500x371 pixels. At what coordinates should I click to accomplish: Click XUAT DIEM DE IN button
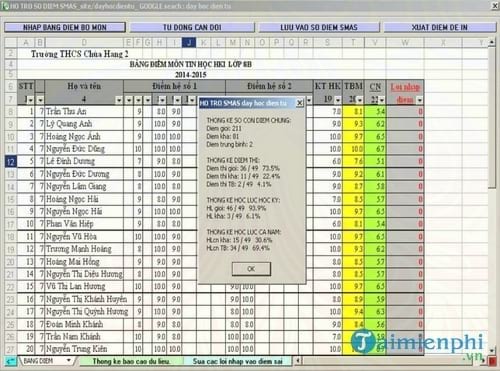[440, 27]
